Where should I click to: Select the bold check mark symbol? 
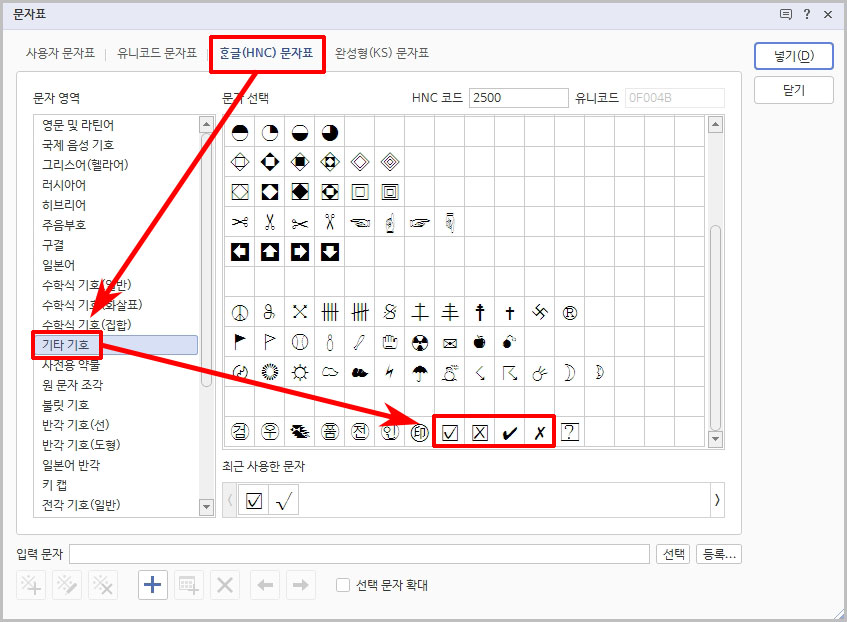(x=509, y=431)
